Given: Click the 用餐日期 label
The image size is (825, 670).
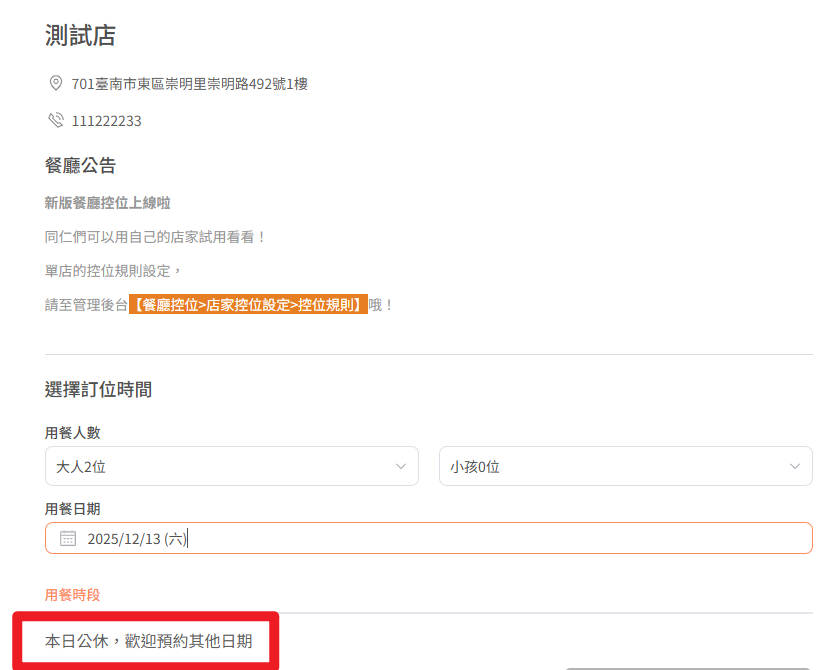Looking at the screenshot, I should [72, 509].
